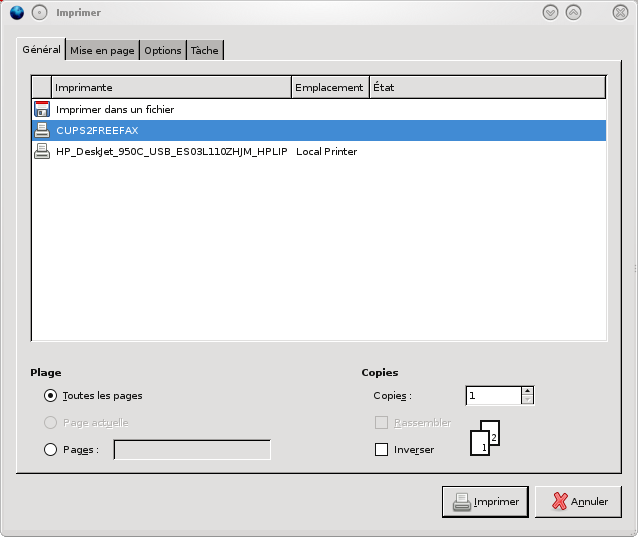Switch to the Mise en page tab
638x537 pixels.
pos(102,50)
